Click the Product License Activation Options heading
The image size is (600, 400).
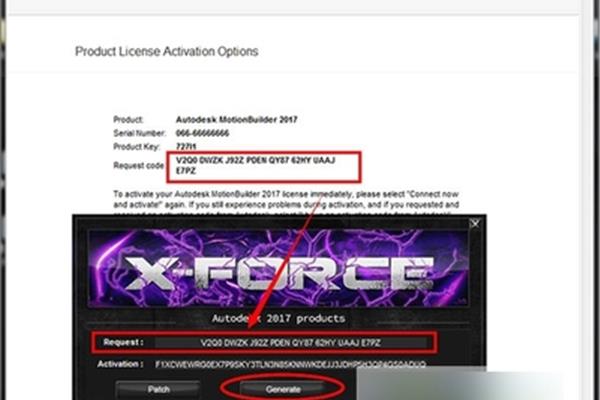coord(166,51)
